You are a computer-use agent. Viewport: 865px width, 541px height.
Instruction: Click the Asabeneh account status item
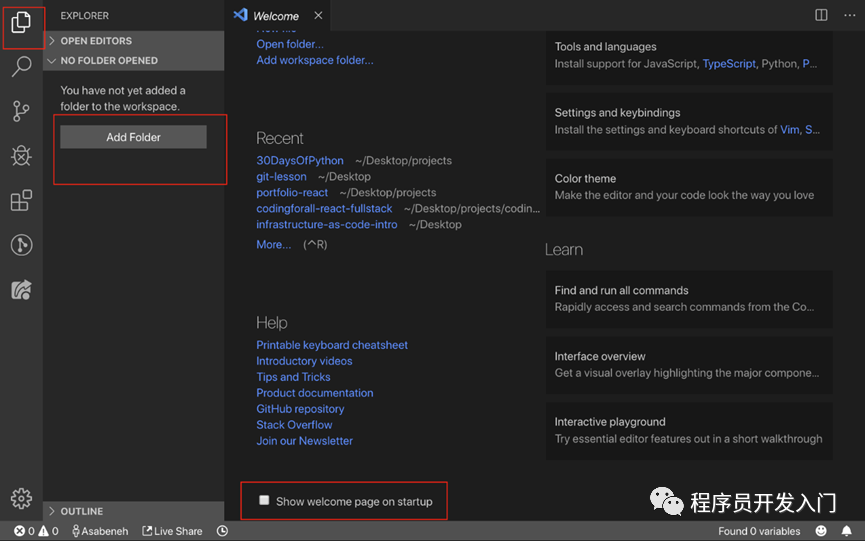100,531
